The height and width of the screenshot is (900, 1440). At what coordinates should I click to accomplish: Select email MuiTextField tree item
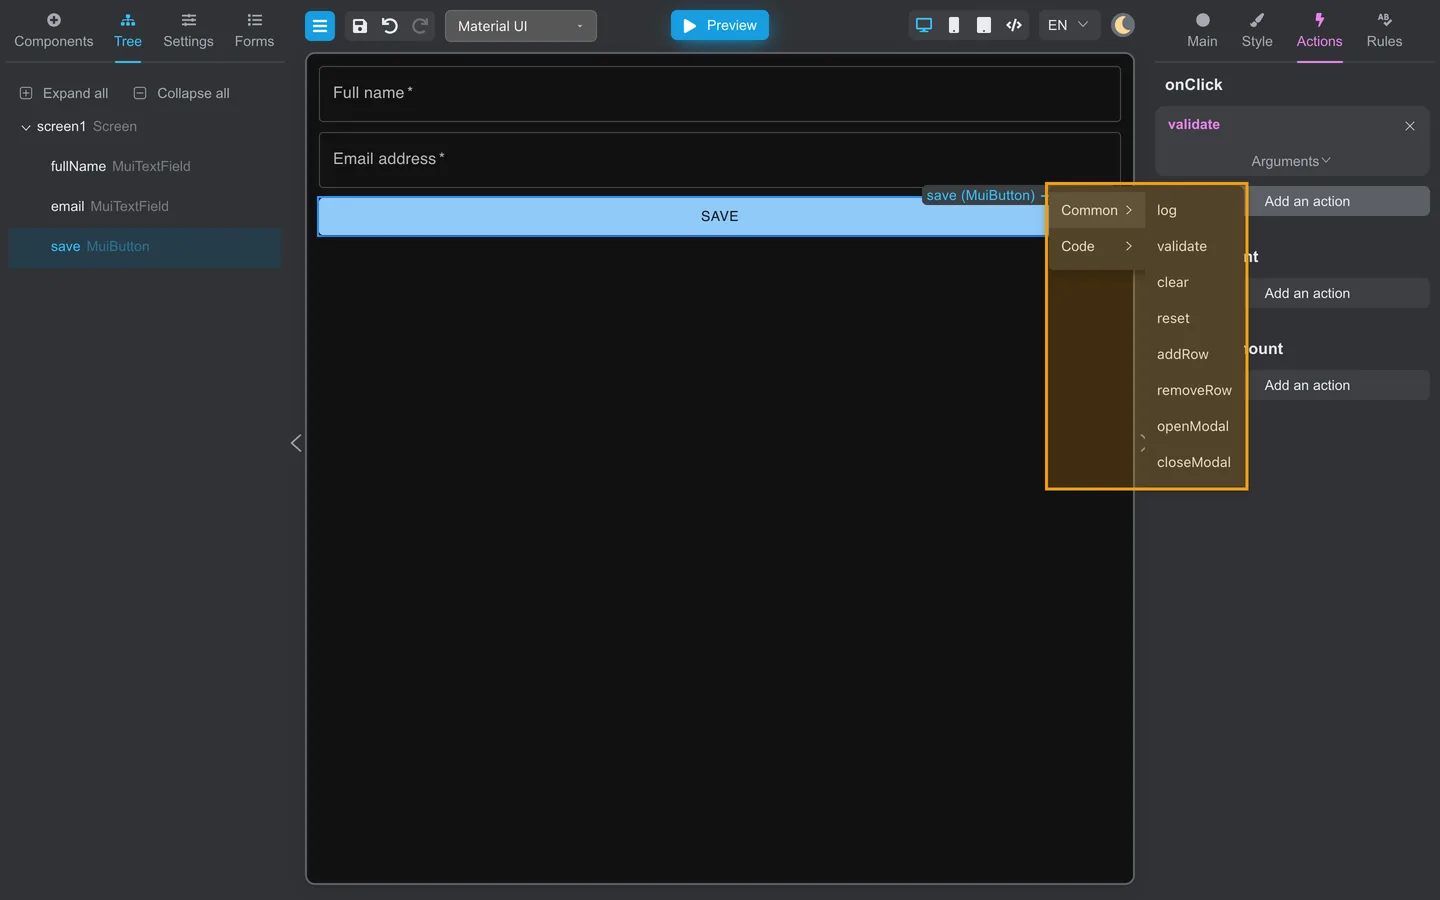(x=145, y=206)
